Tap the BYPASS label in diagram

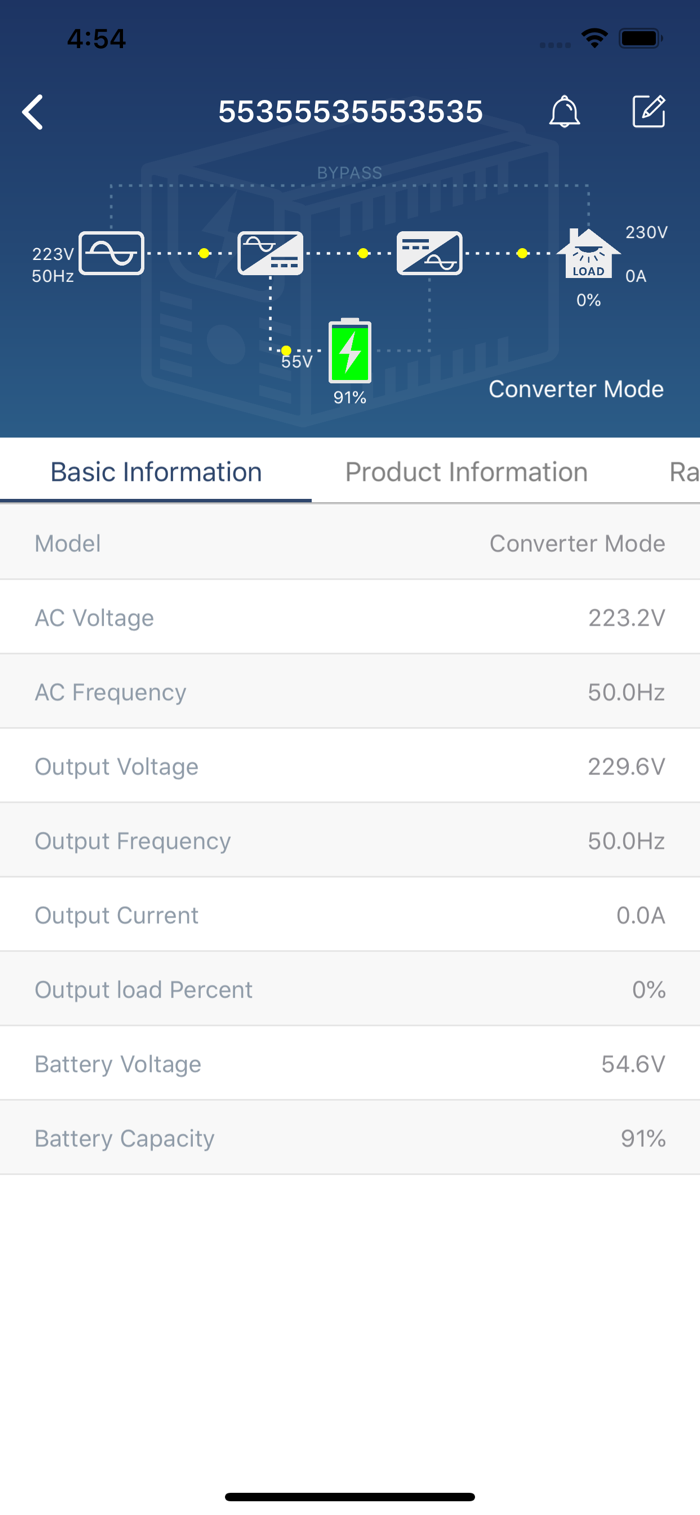click(x=349, y=173)
